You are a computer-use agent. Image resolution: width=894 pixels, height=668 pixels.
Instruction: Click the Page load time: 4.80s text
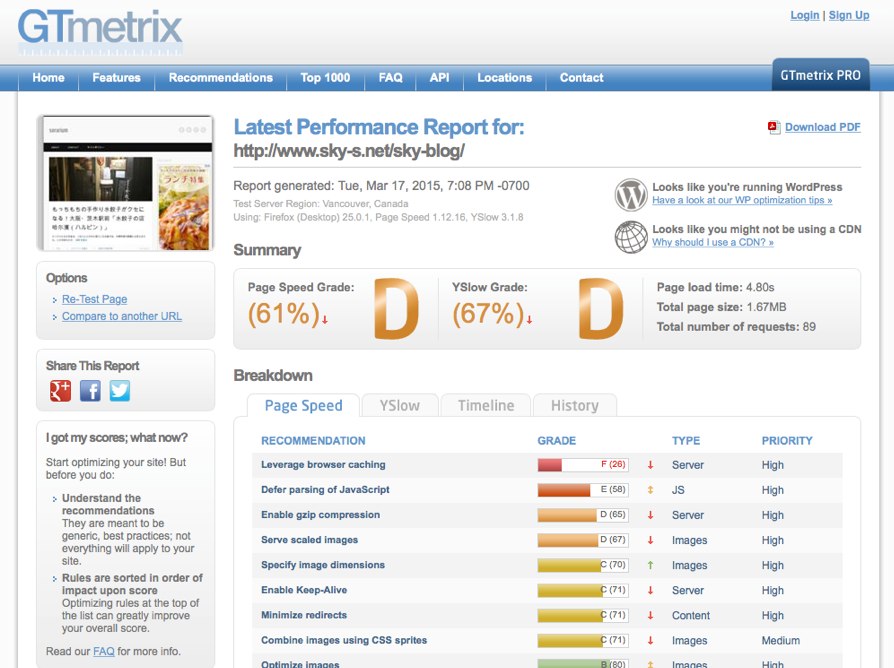click(716, 287)
